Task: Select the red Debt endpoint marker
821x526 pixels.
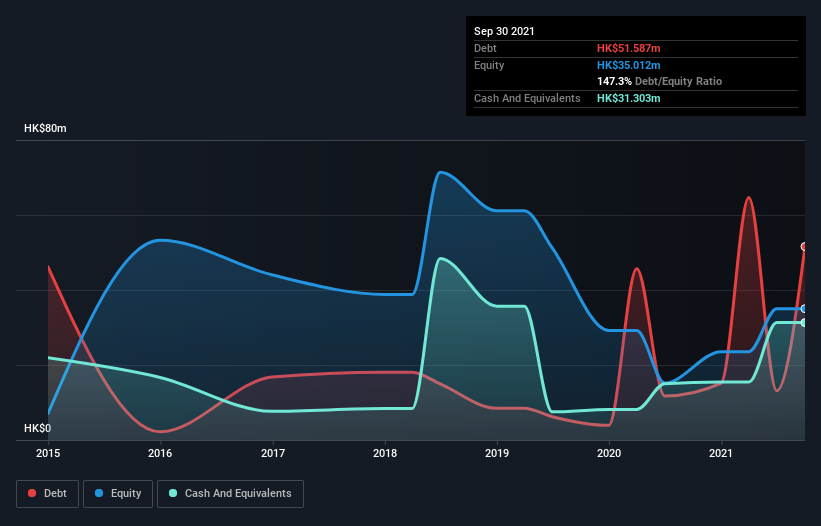Action: point(804,247)
